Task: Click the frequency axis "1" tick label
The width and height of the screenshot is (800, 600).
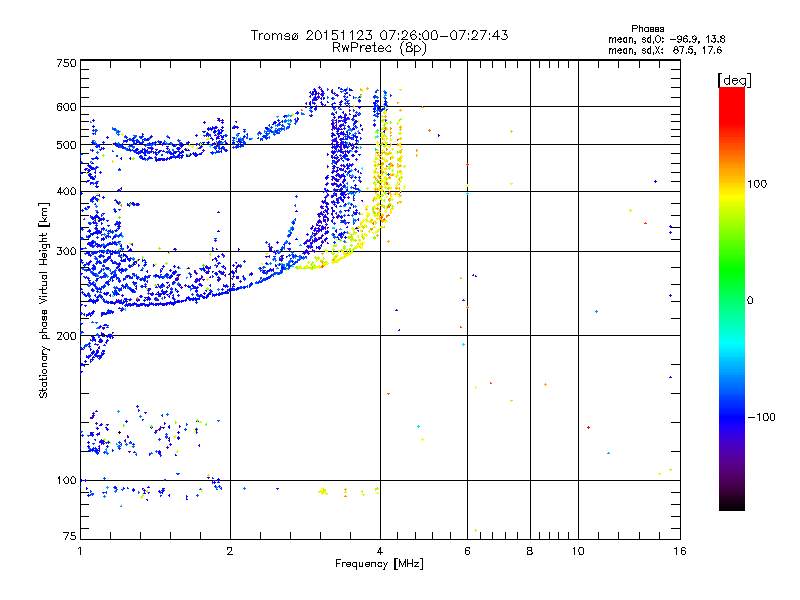Action: [80, 551]
